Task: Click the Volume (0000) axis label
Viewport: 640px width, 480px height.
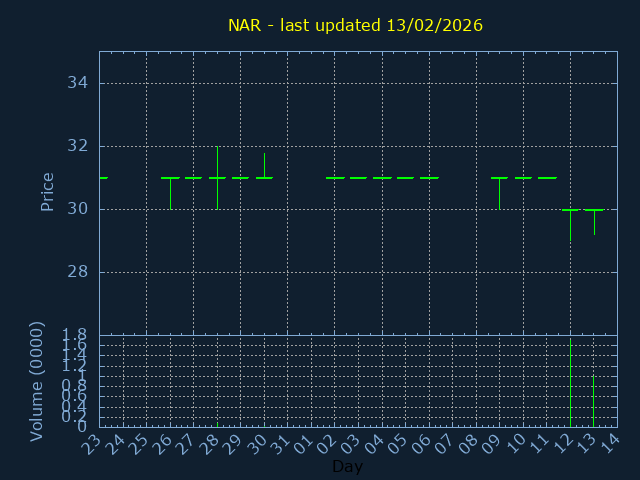Action: (x=37, y=381)
